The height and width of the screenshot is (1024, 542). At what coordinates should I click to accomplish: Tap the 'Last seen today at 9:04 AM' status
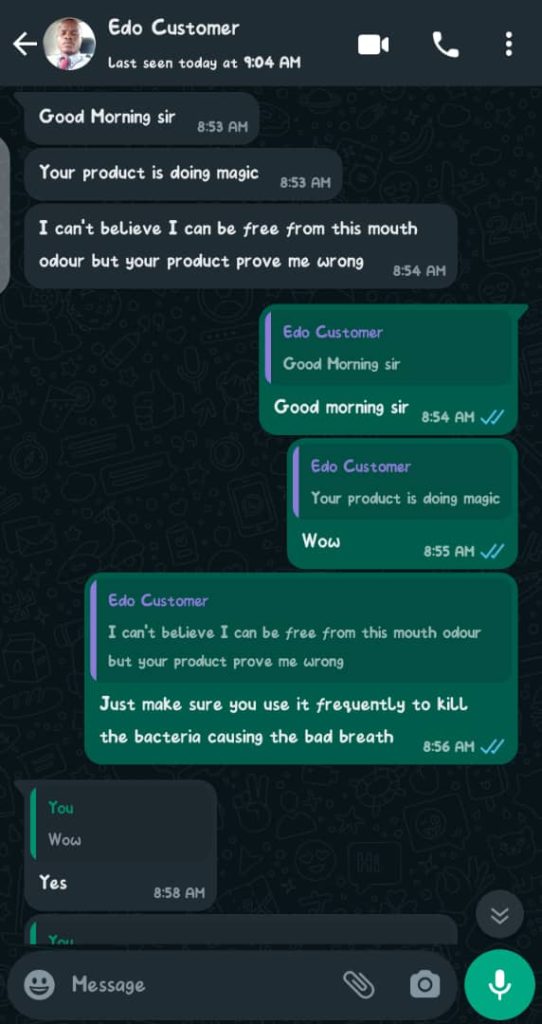(x=204, y=63)
